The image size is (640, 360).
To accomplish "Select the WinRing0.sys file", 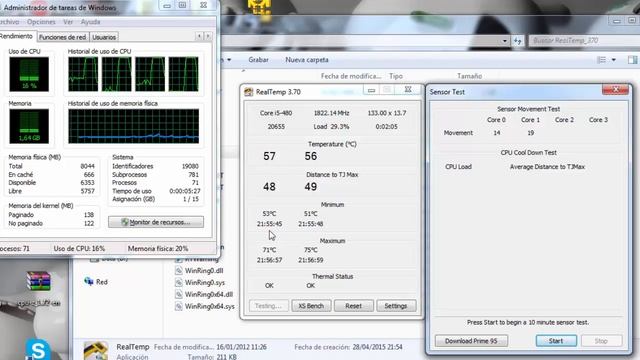I will click(x=205, y=282).
